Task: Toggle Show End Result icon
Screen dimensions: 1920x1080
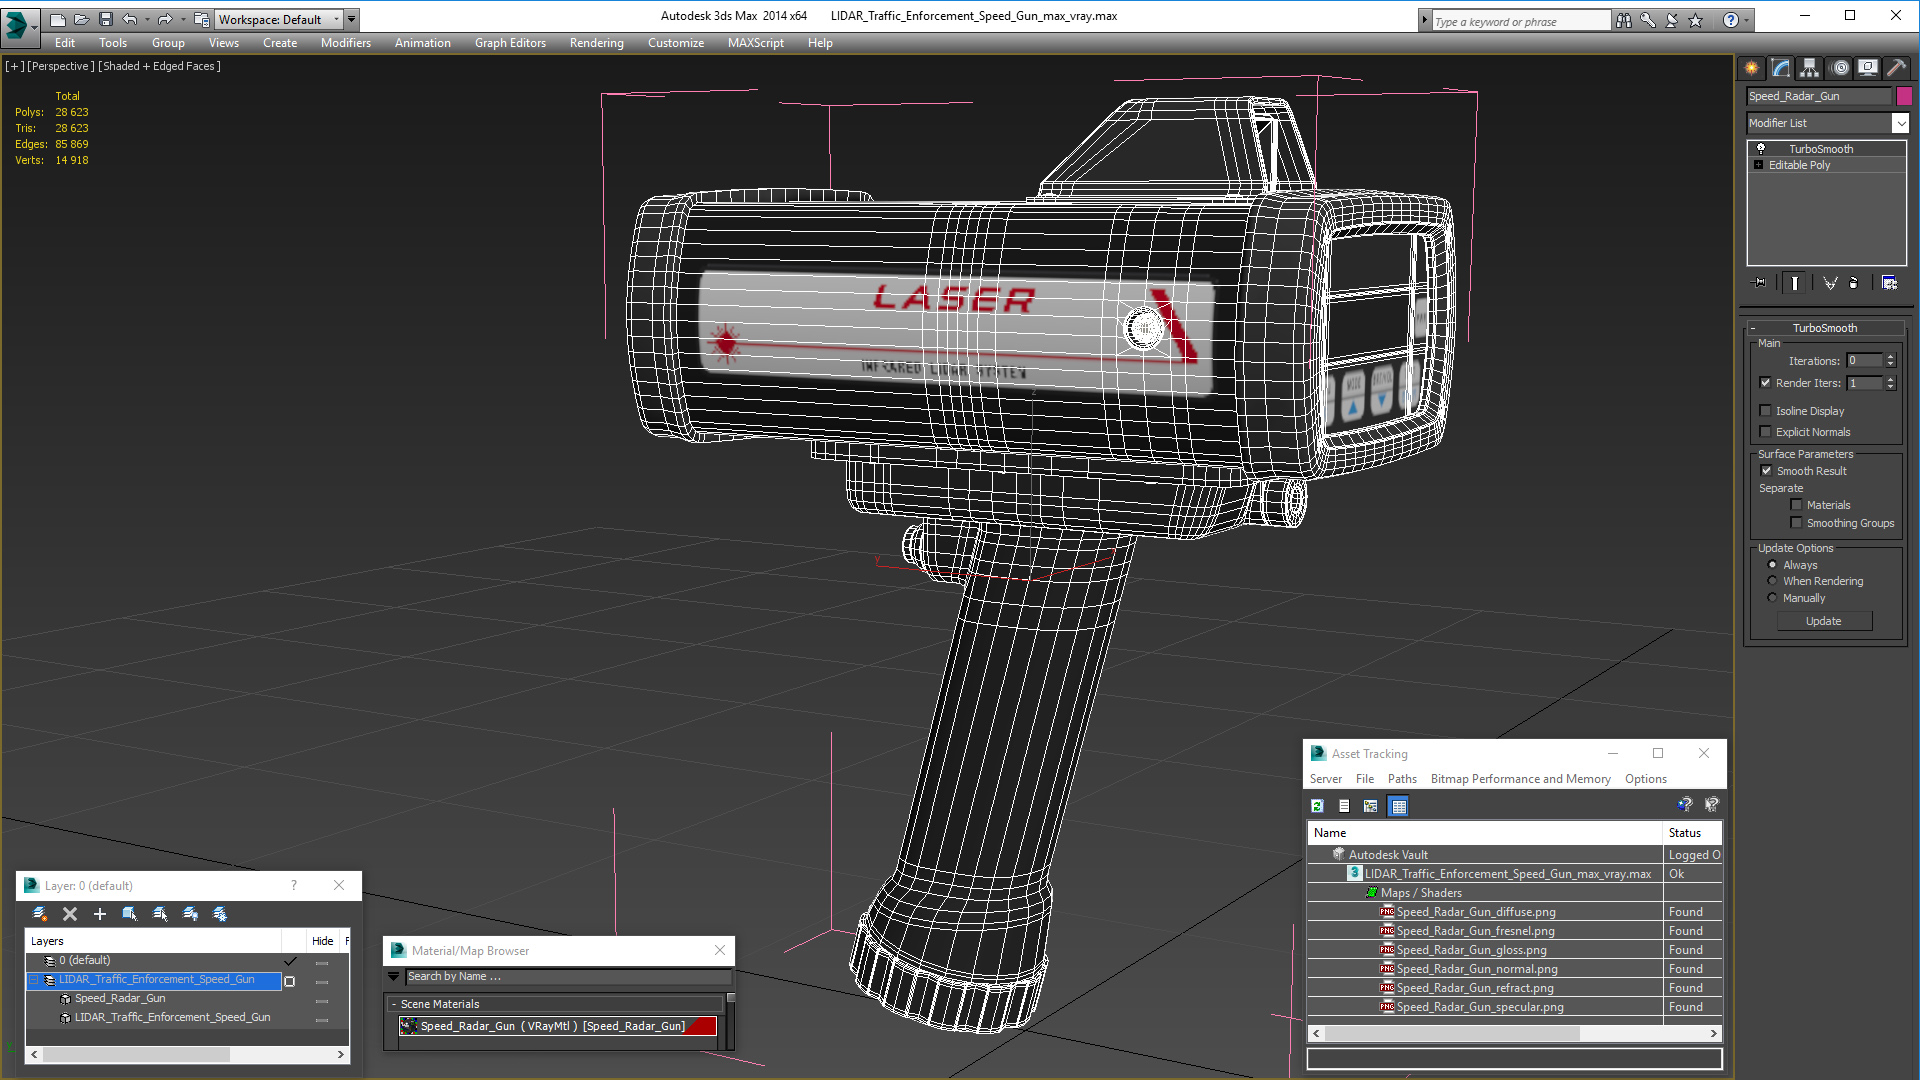Action: pyautogui.click(x=1795, y=283)
